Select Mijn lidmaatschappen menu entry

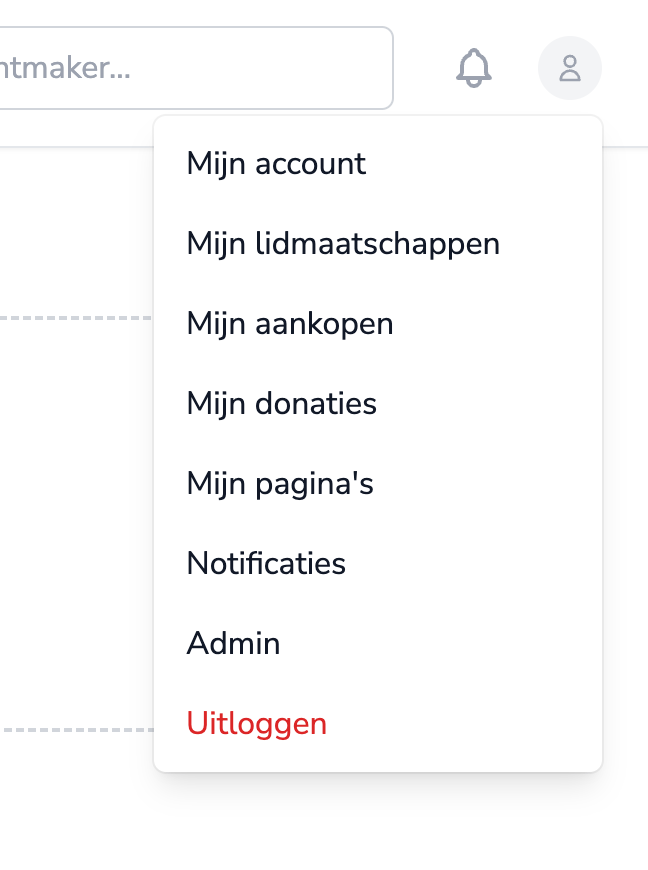point(378,244)
